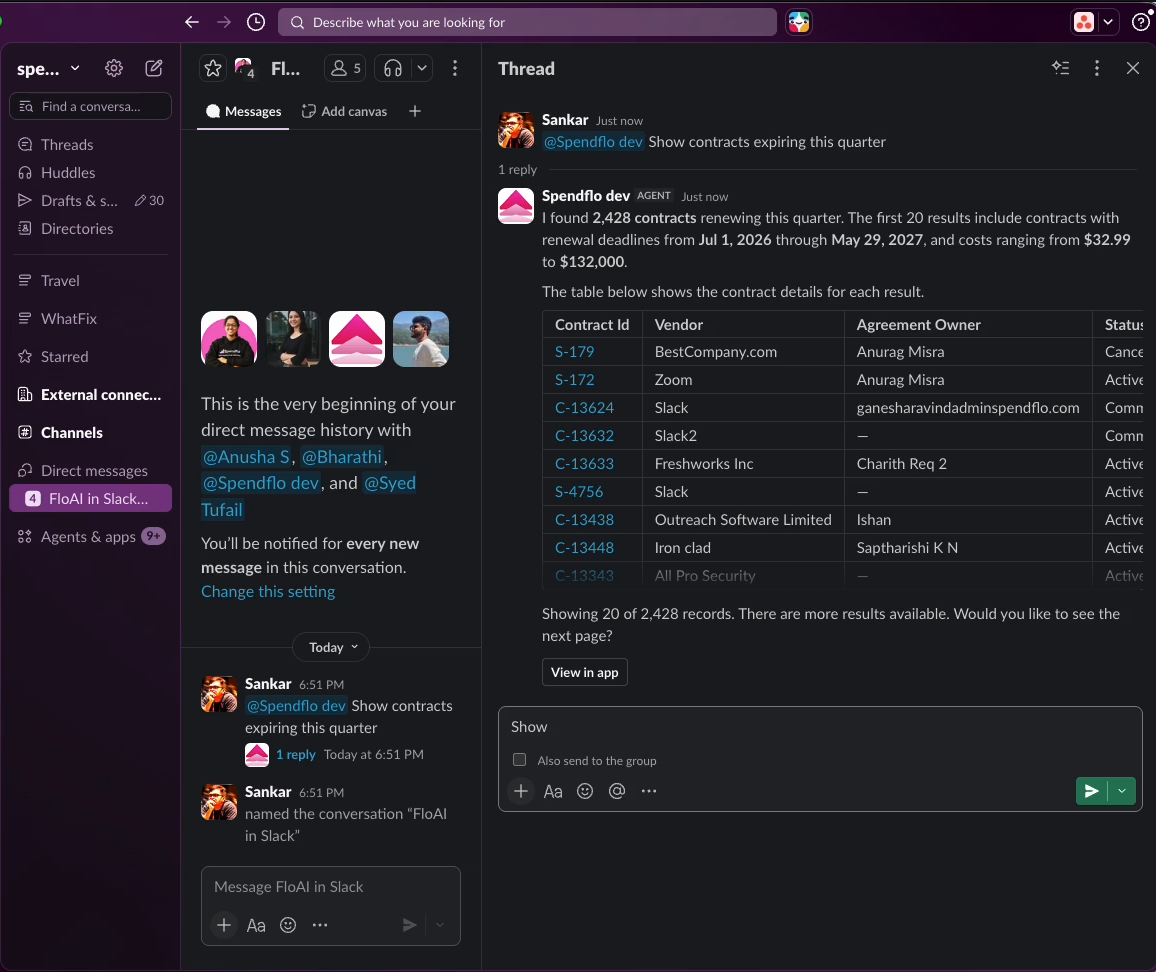1156x972 pixels.
Task: Open conversation more actions menu
Action: [455, 69]
